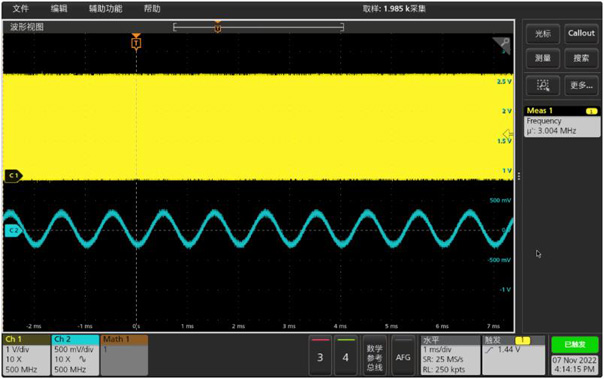Click the AFG button
604x379 pixels.
(x=403, y=355)
